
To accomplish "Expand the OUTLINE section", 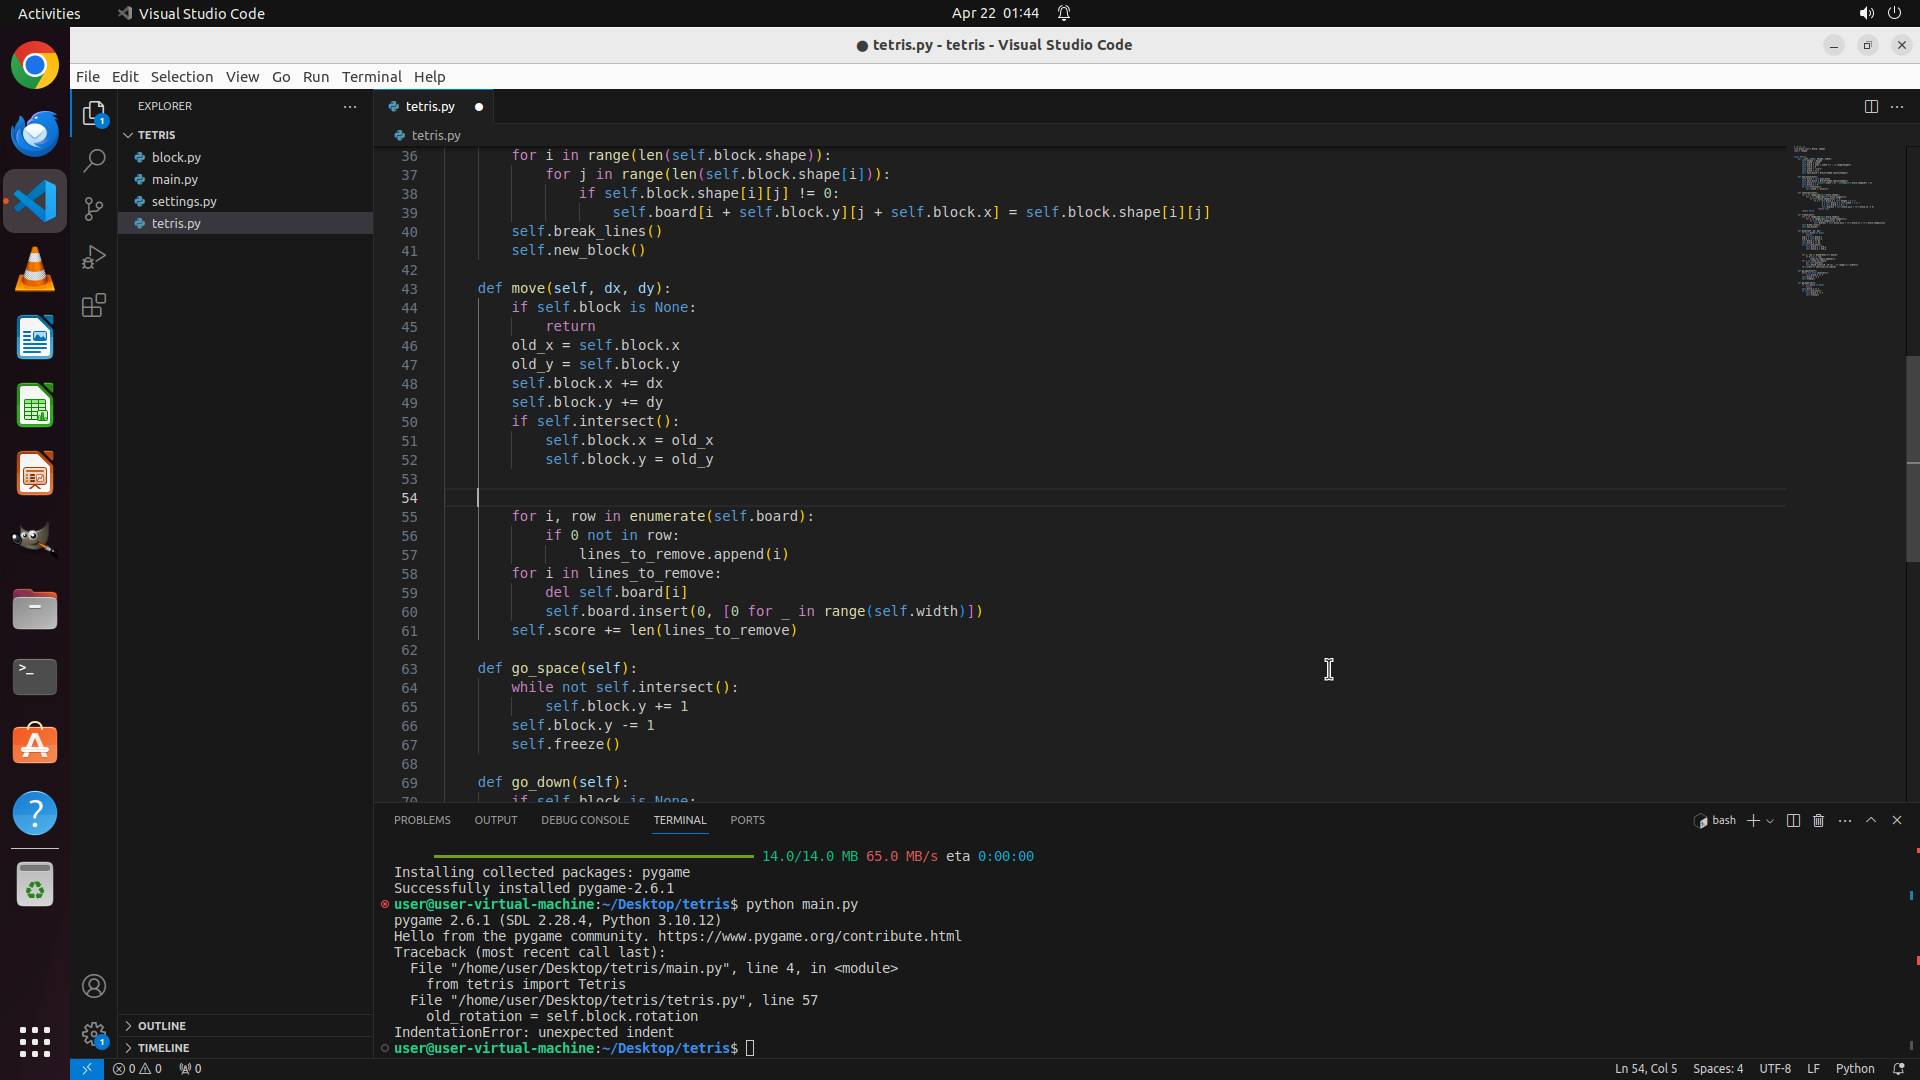I will (x=162, y=1026).
